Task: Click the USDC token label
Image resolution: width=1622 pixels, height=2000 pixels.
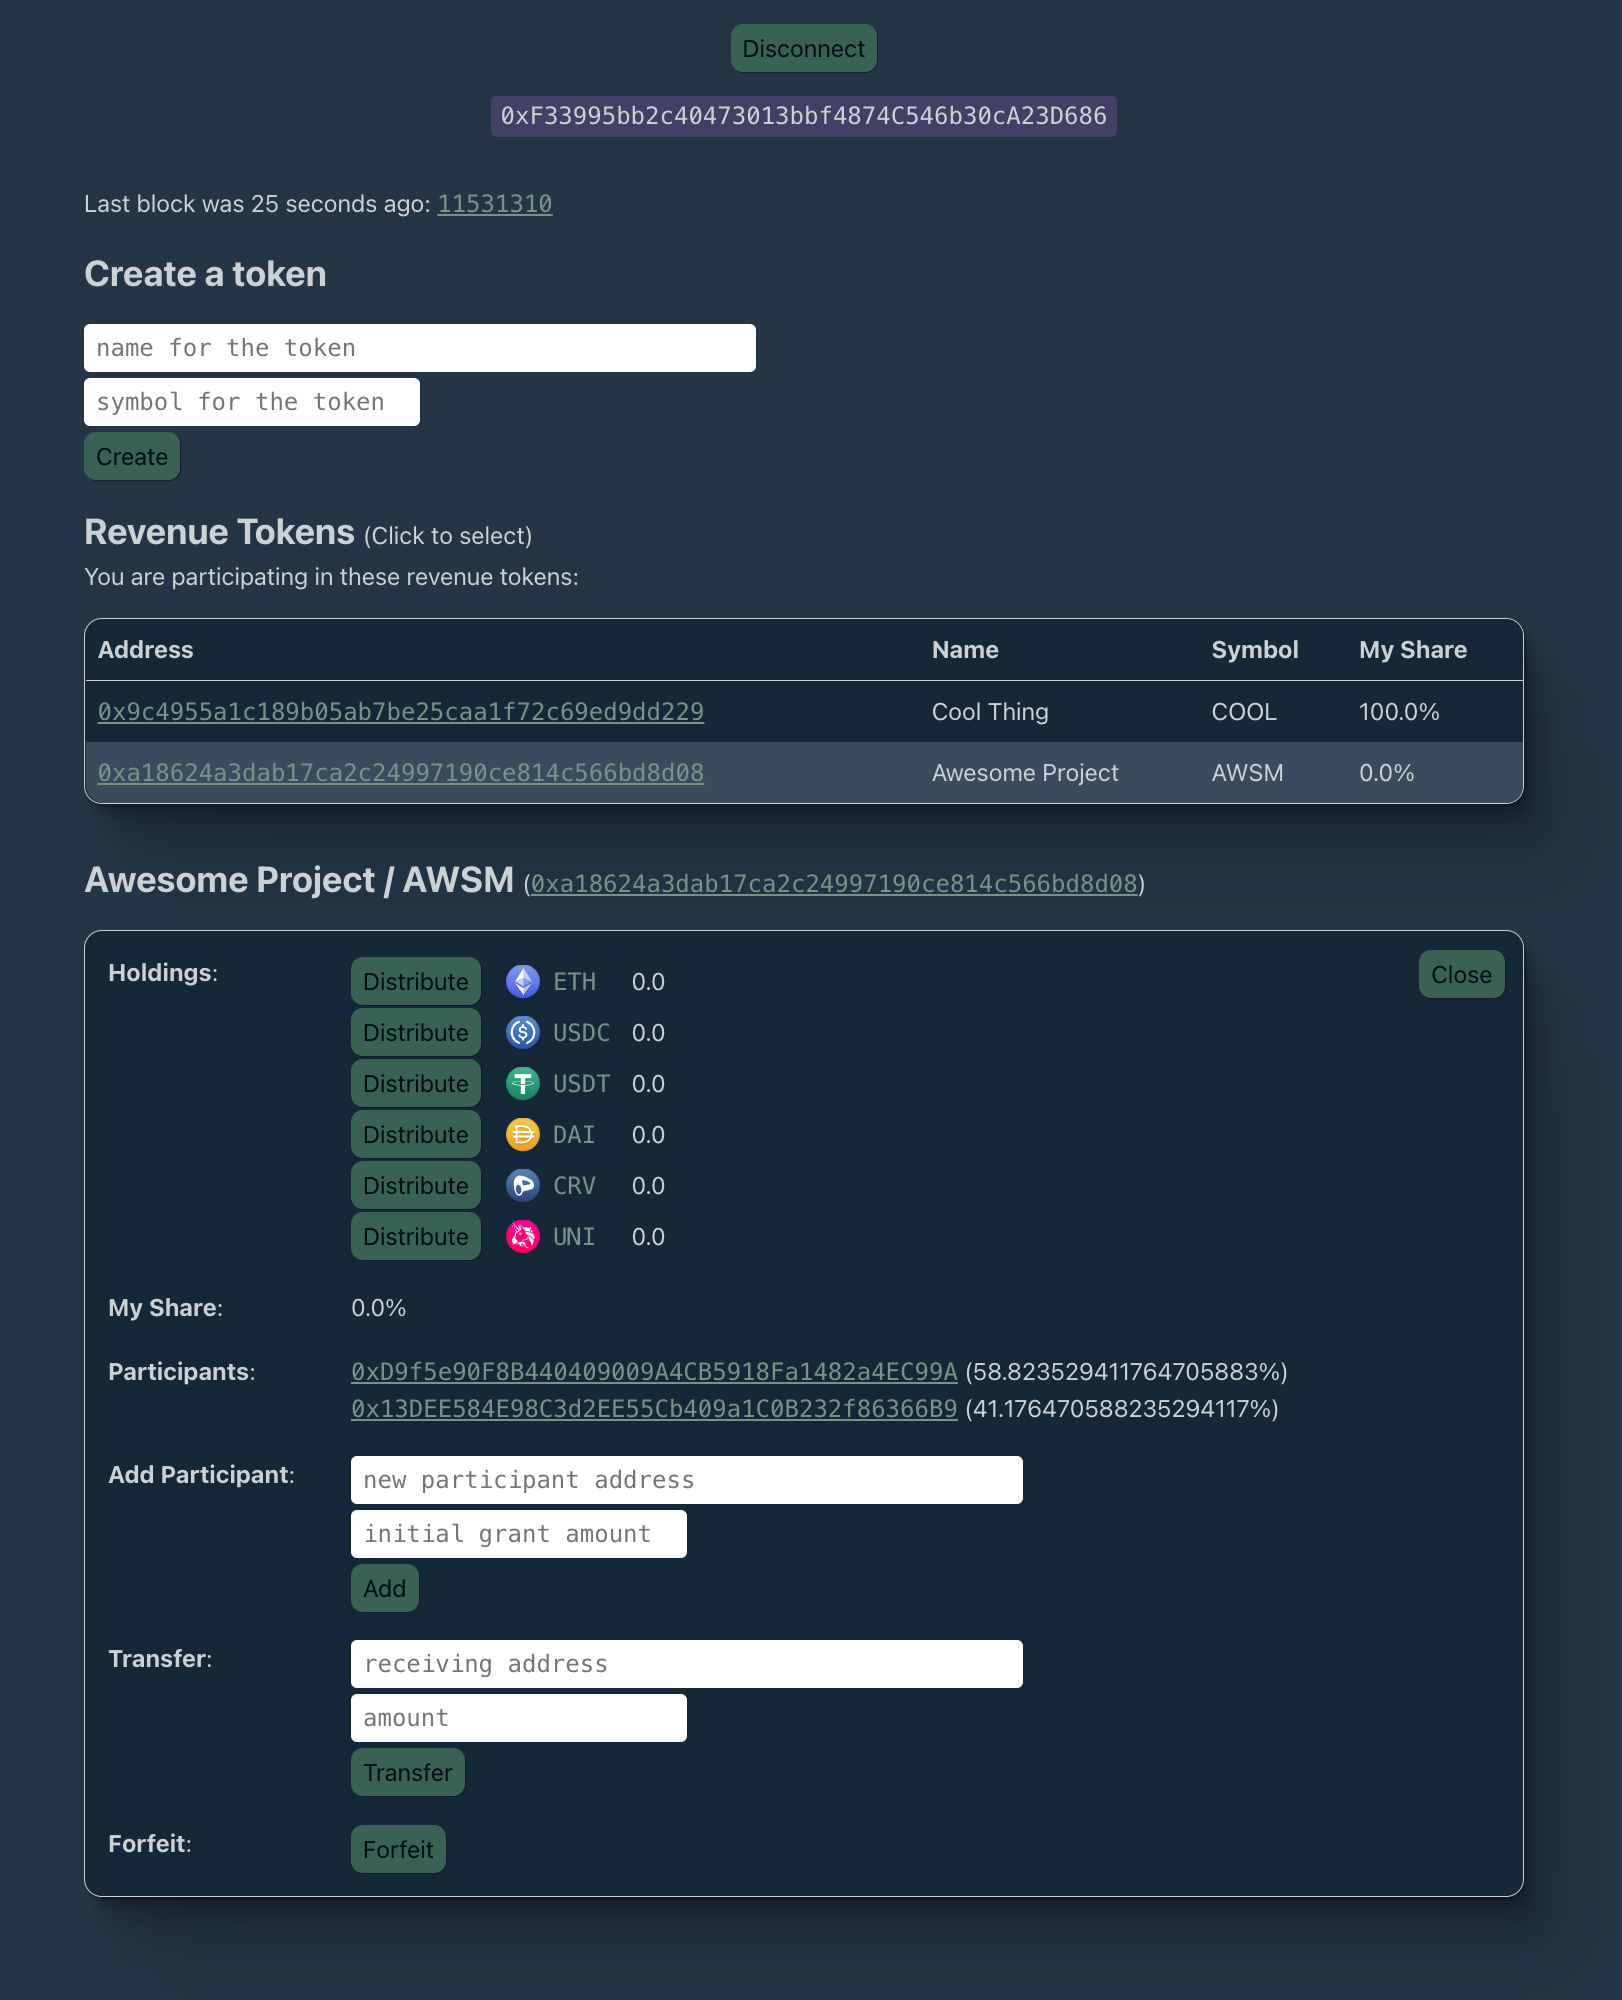Action: point(581,1033)
